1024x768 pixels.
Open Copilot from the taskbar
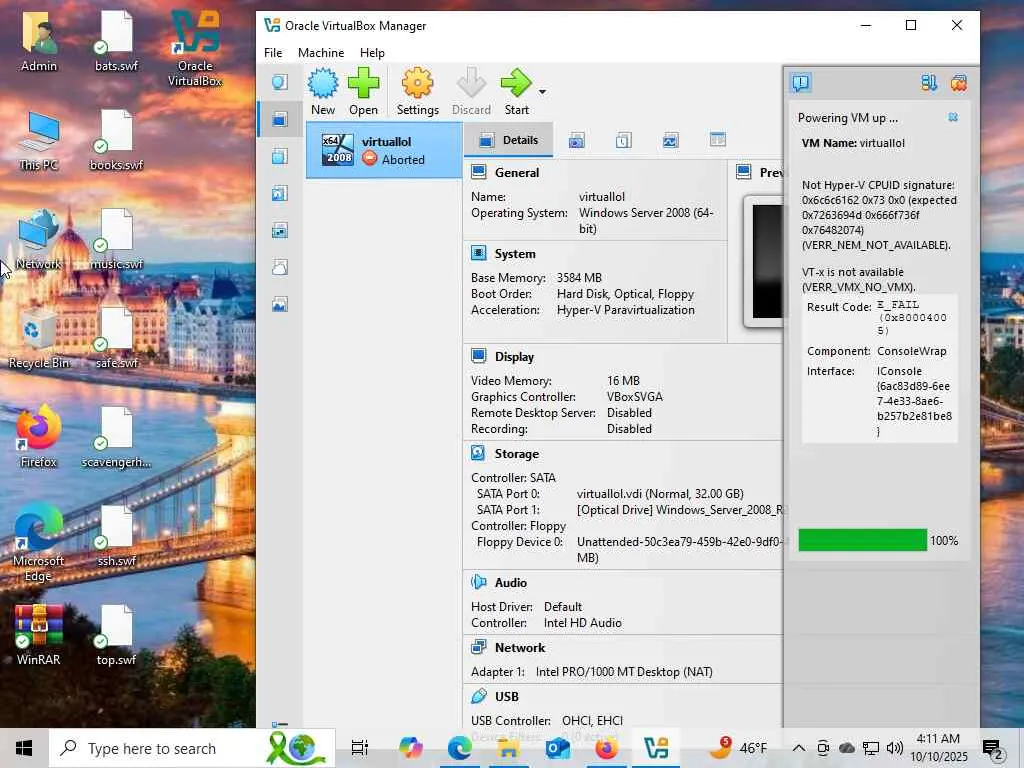pyautogui.click(x=411, y=748)
